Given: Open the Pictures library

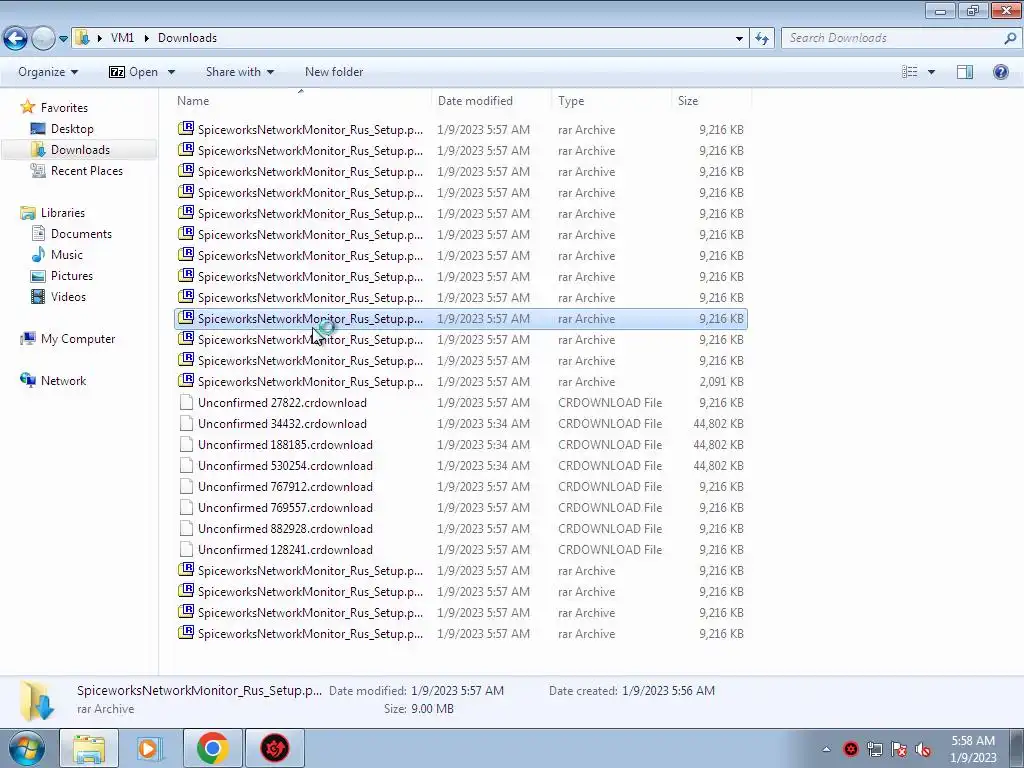Looking at the screenshot, I should (x=72, y=276).
